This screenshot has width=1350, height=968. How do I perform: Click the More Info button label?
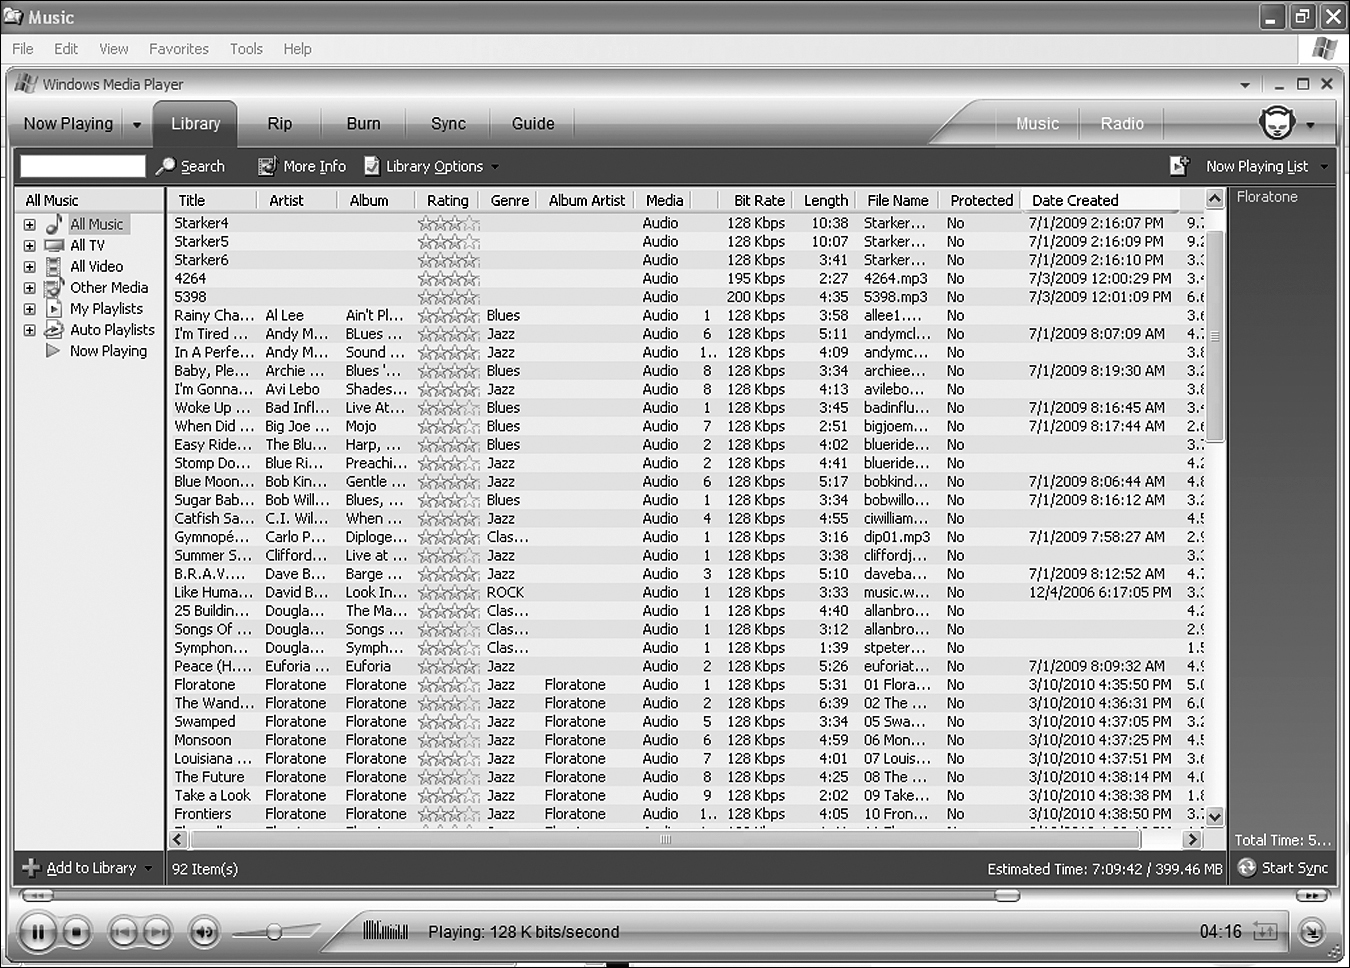click(314, 167)
